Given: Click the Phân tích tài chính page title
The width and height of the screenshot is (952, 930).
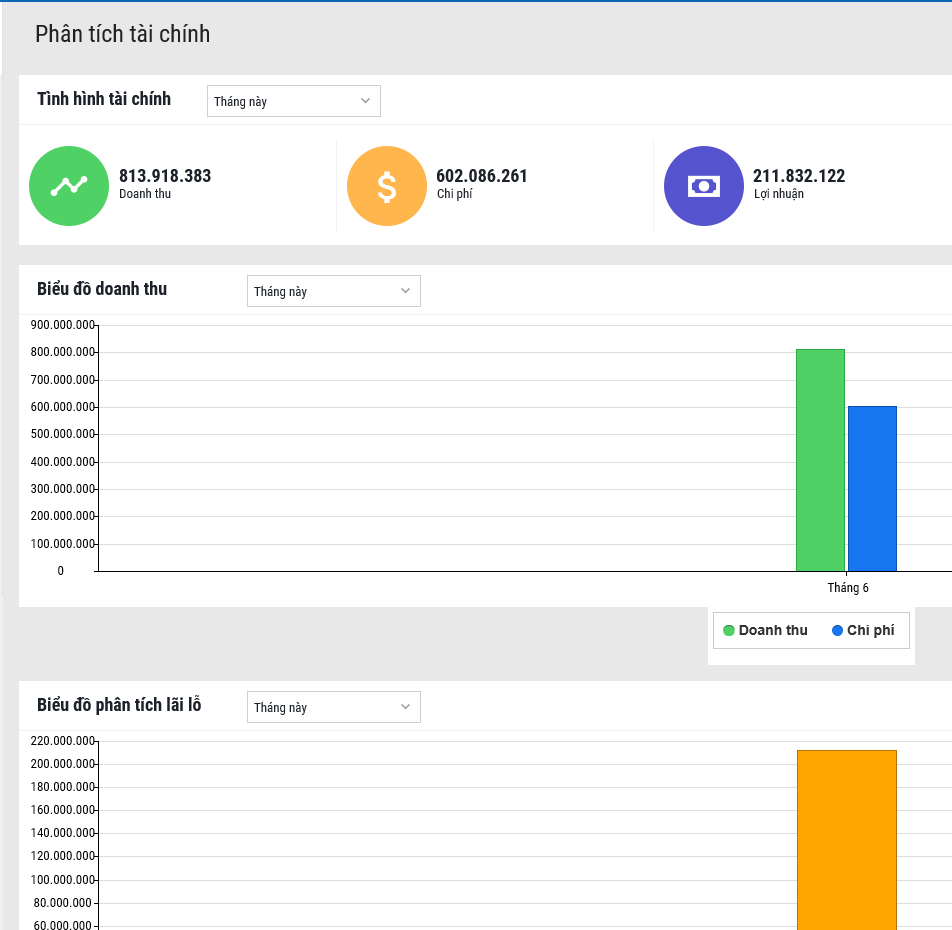Looking at the screenshot, I should 123,34.
